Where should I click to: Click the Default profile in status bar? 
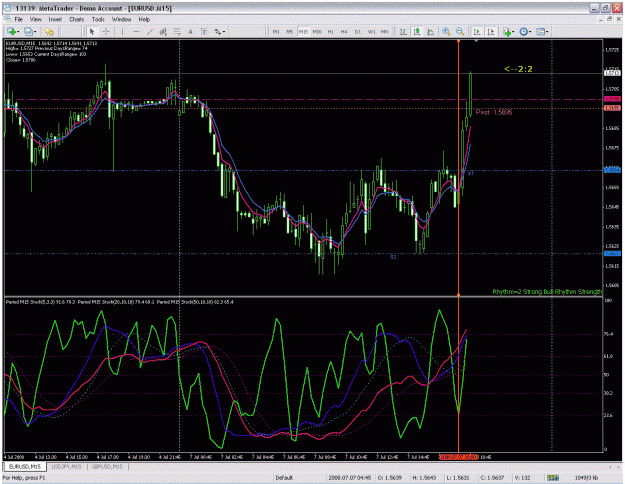[x=284, y=477]
